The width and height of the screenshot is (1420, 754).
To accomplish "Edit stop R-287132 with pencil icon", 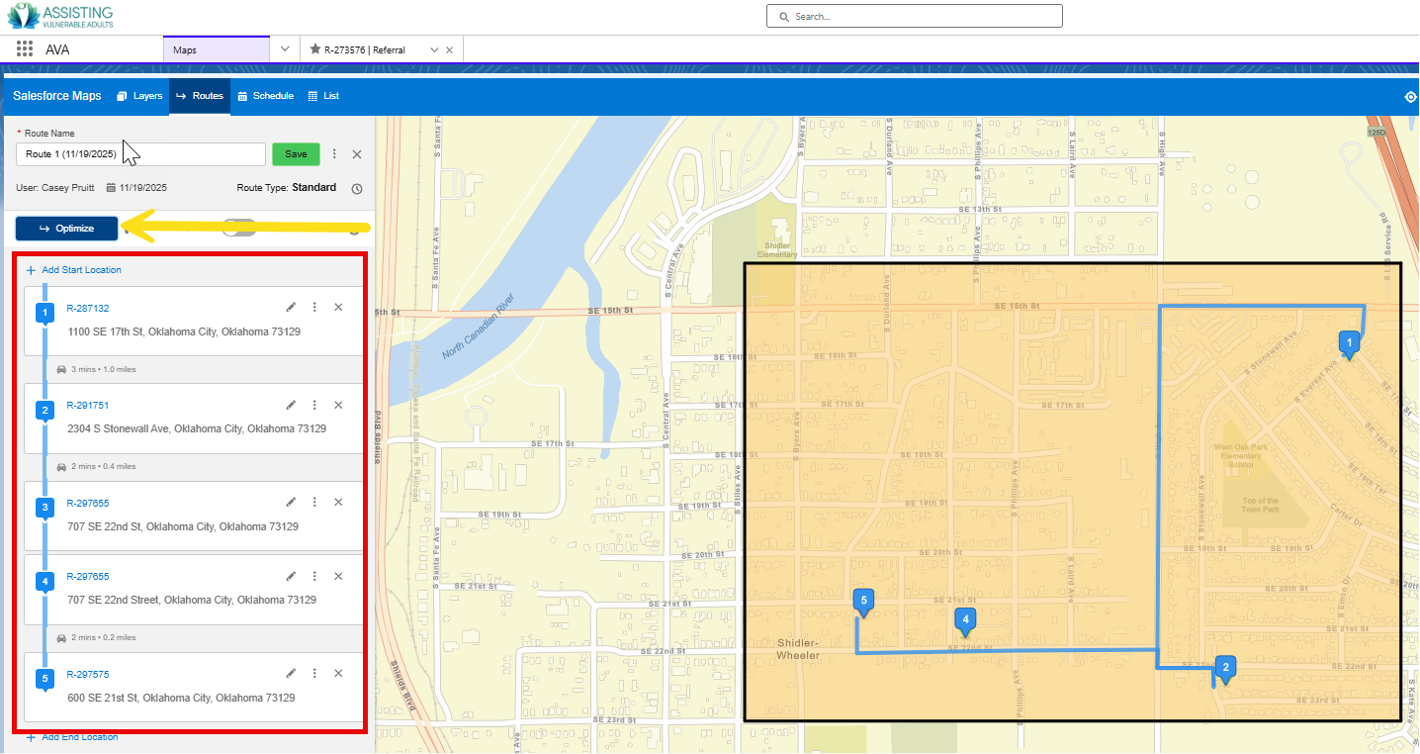I will tap(291, 307).
